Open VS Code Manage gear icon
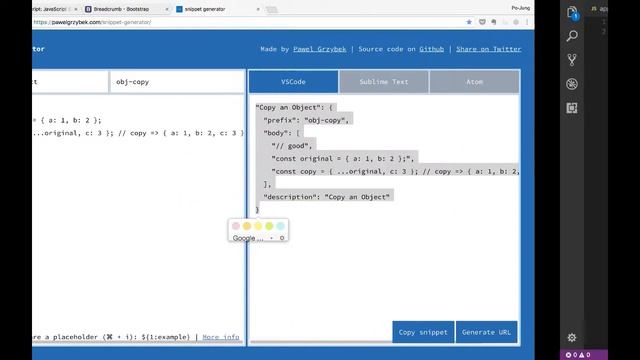This screenshot has width=640, height=360. pos(572,338)
